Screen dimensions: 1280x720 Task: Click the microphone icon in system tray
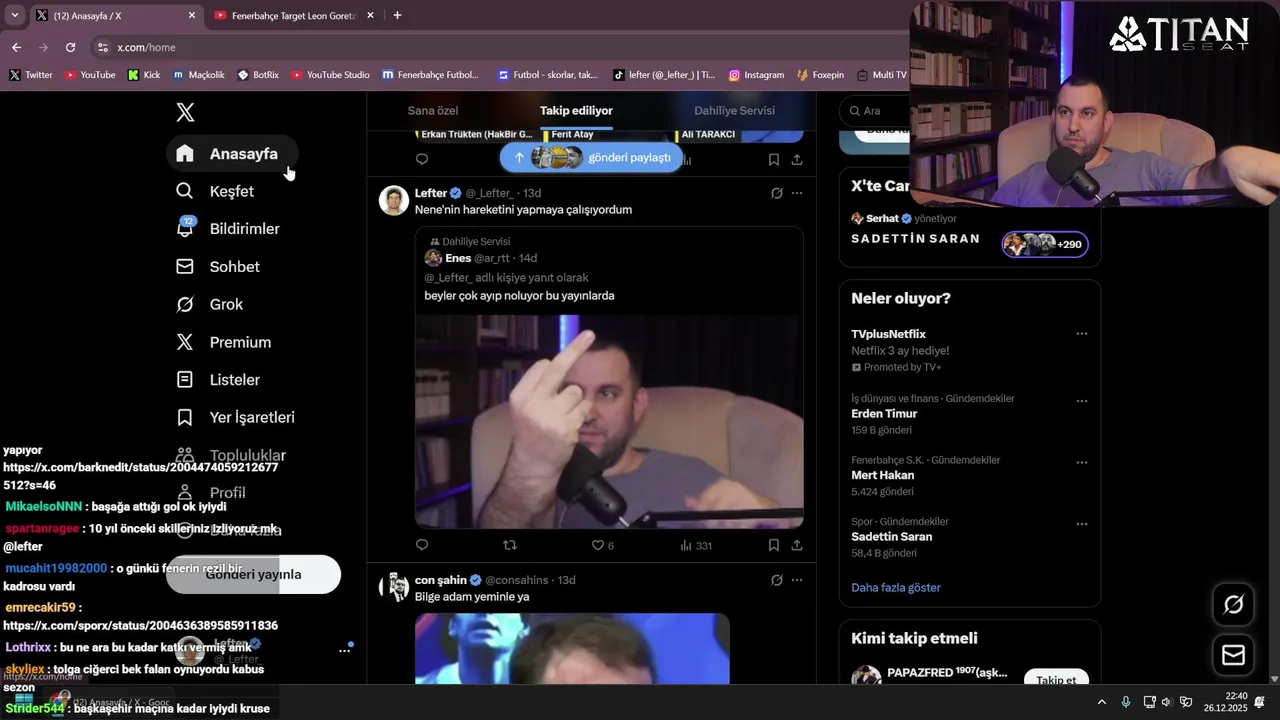point(1126,702)
